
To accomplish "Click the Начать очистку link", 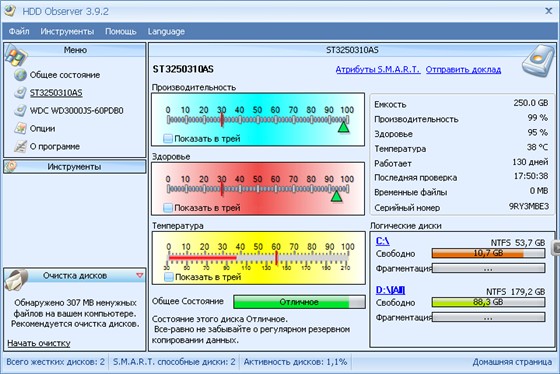I will coord(39,343).
